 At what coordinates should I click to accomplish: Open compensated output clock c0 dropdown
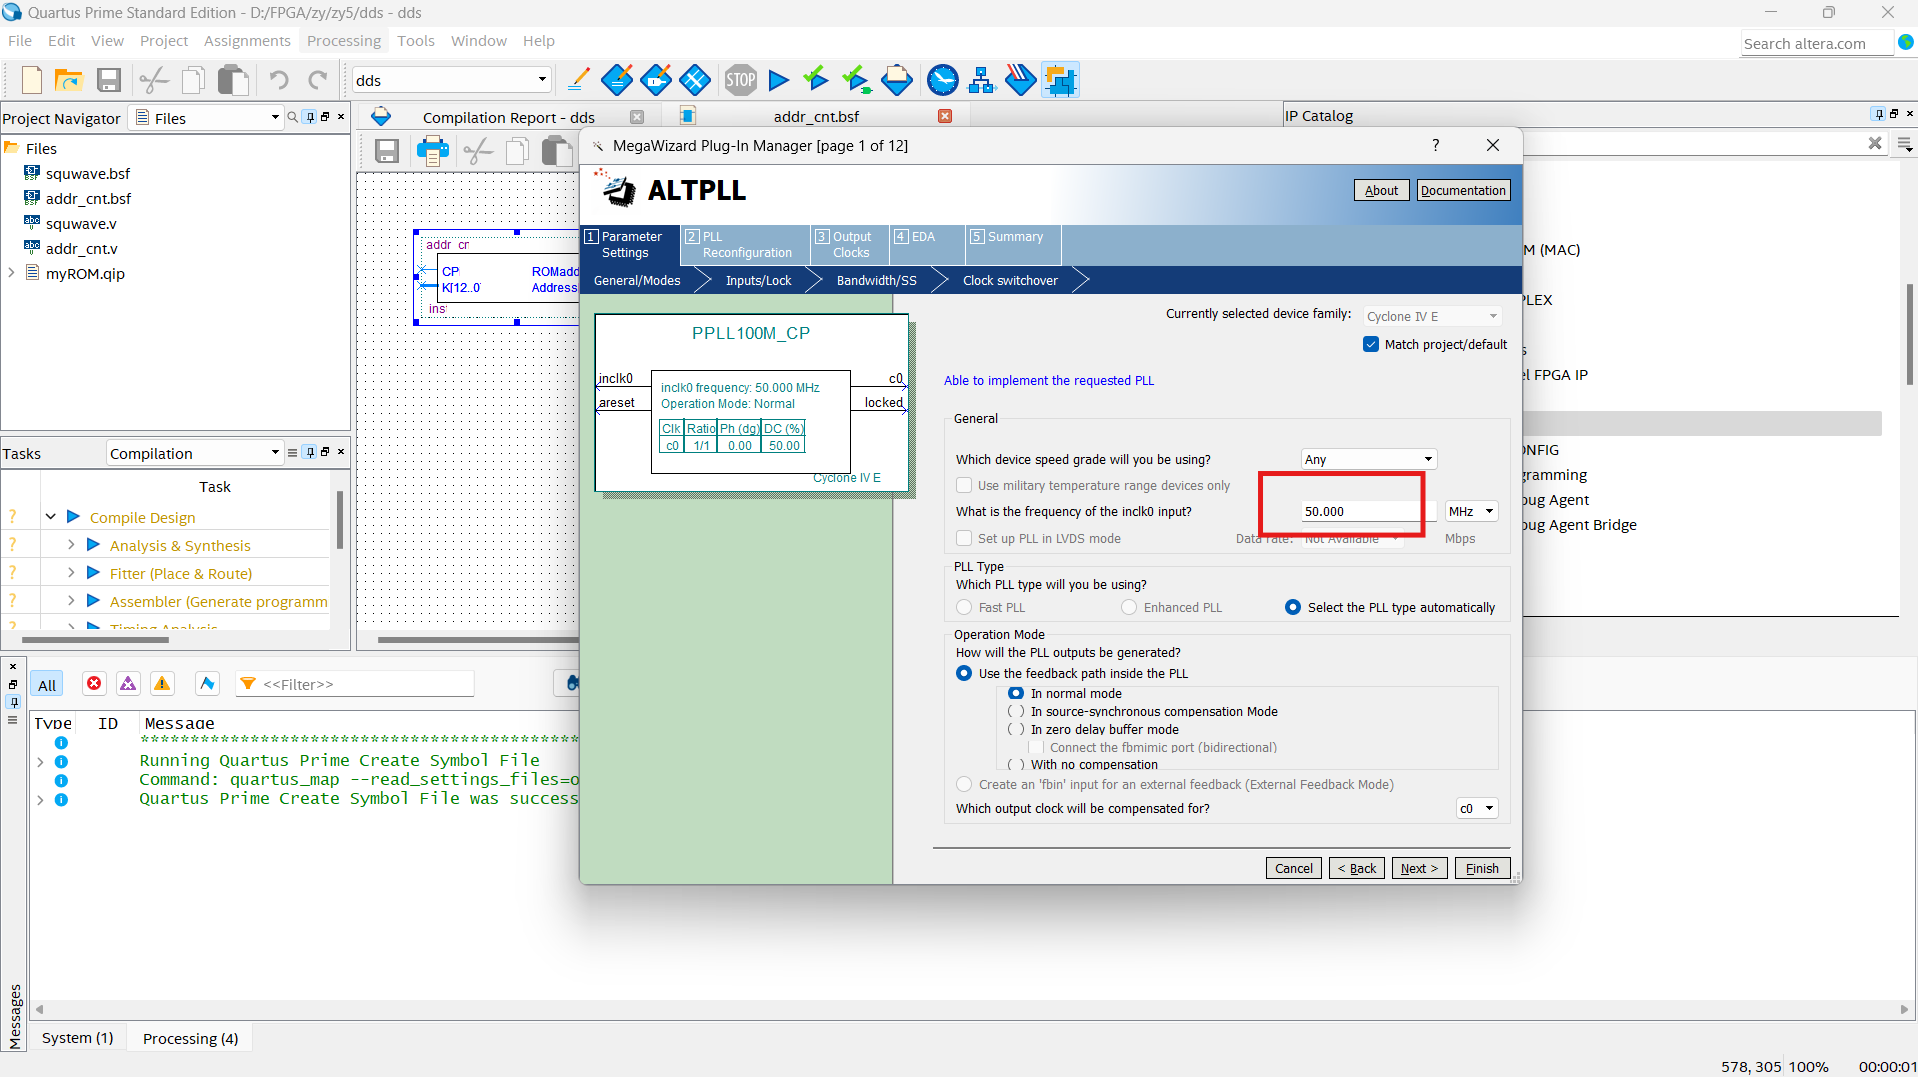point(1477,808)
